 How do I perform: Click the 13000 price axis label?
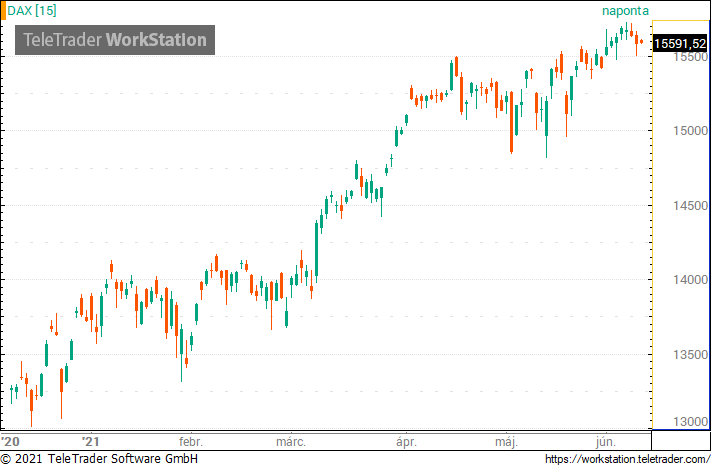click(x=690, y=422)
